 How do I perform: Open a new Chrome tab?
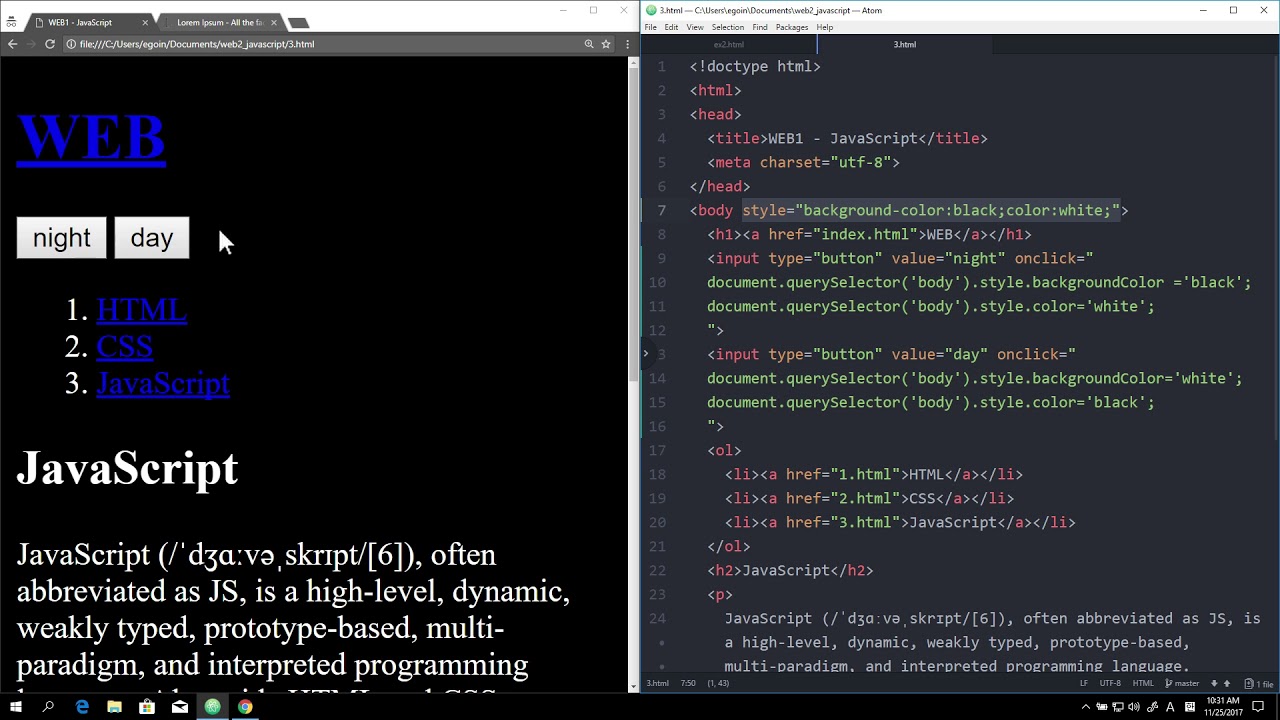point(298,23)
